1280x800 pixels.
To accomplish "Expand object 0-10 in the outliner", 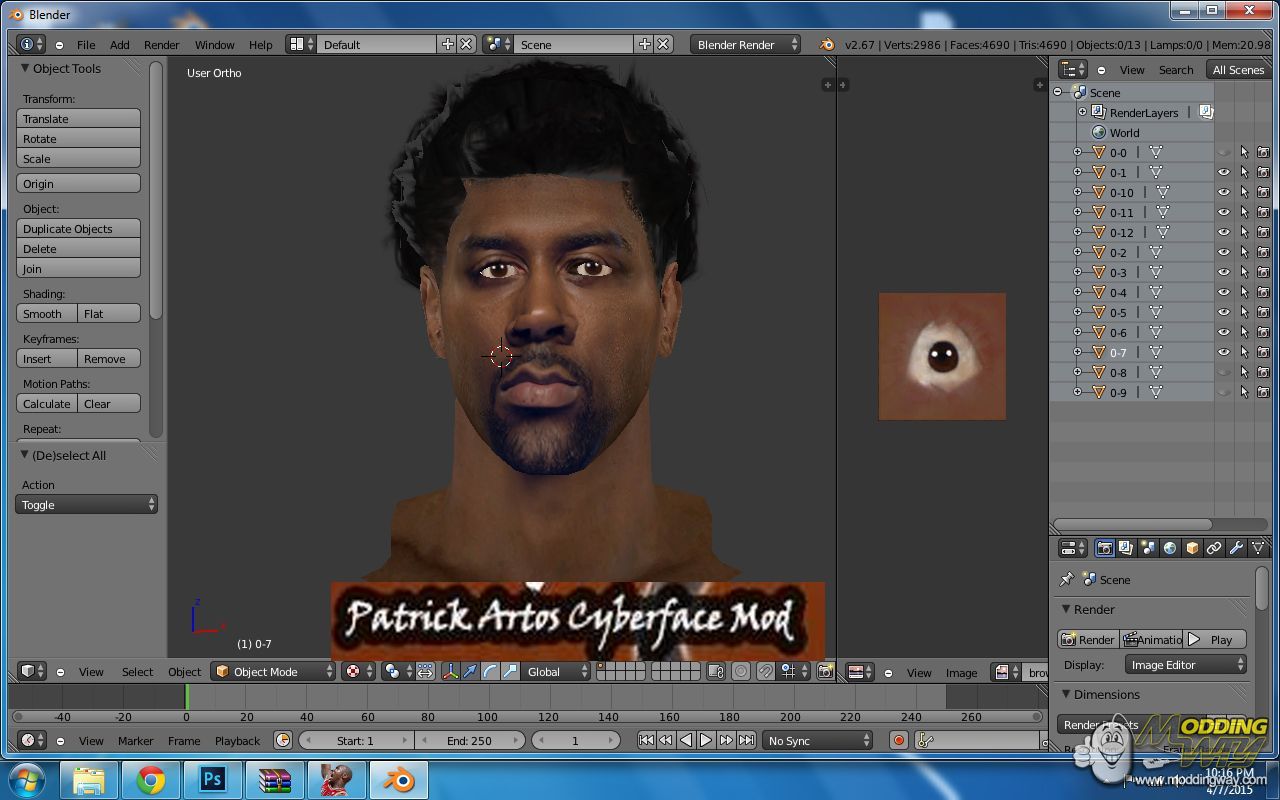I will 1077,192.
